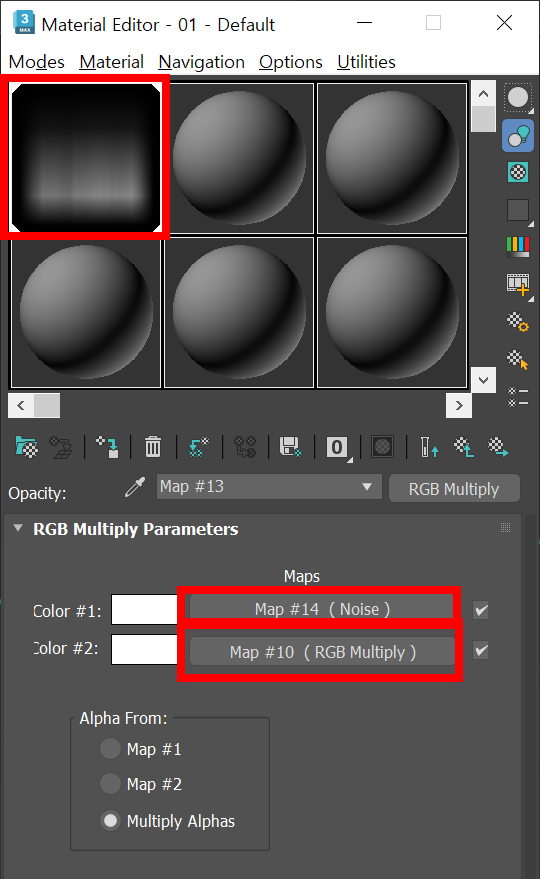The height and width of the screenshot is (879, 540).
Task: Open the Material menu
Action: tap(111, 62)
